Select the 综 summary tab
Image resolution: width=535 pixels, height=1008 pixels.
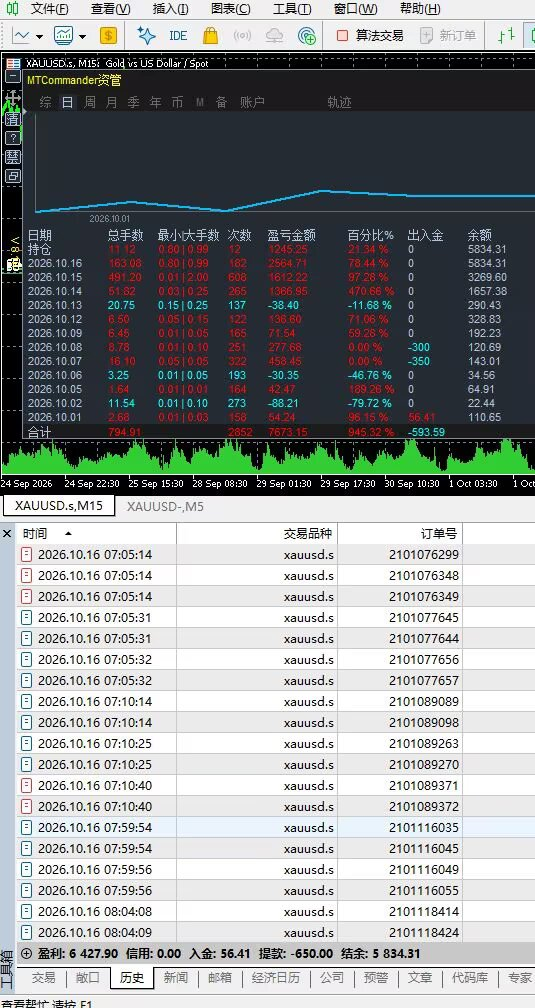point(45,102)
